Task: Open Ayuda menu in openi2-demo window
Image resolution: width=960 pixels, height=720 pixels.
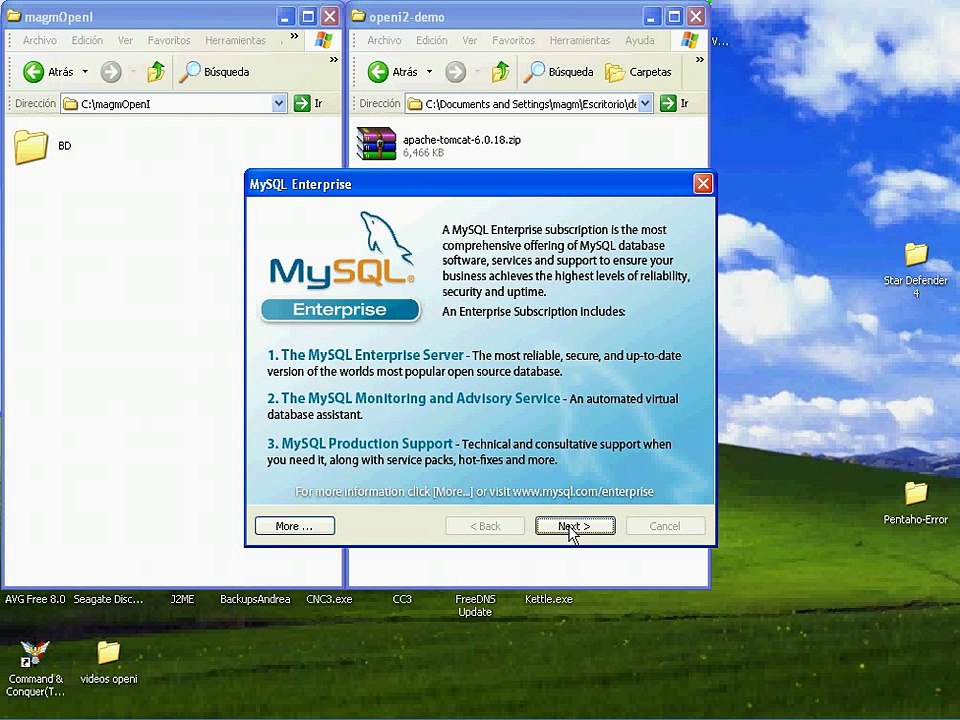Action: pyautogui.click(x=640, y=40)
